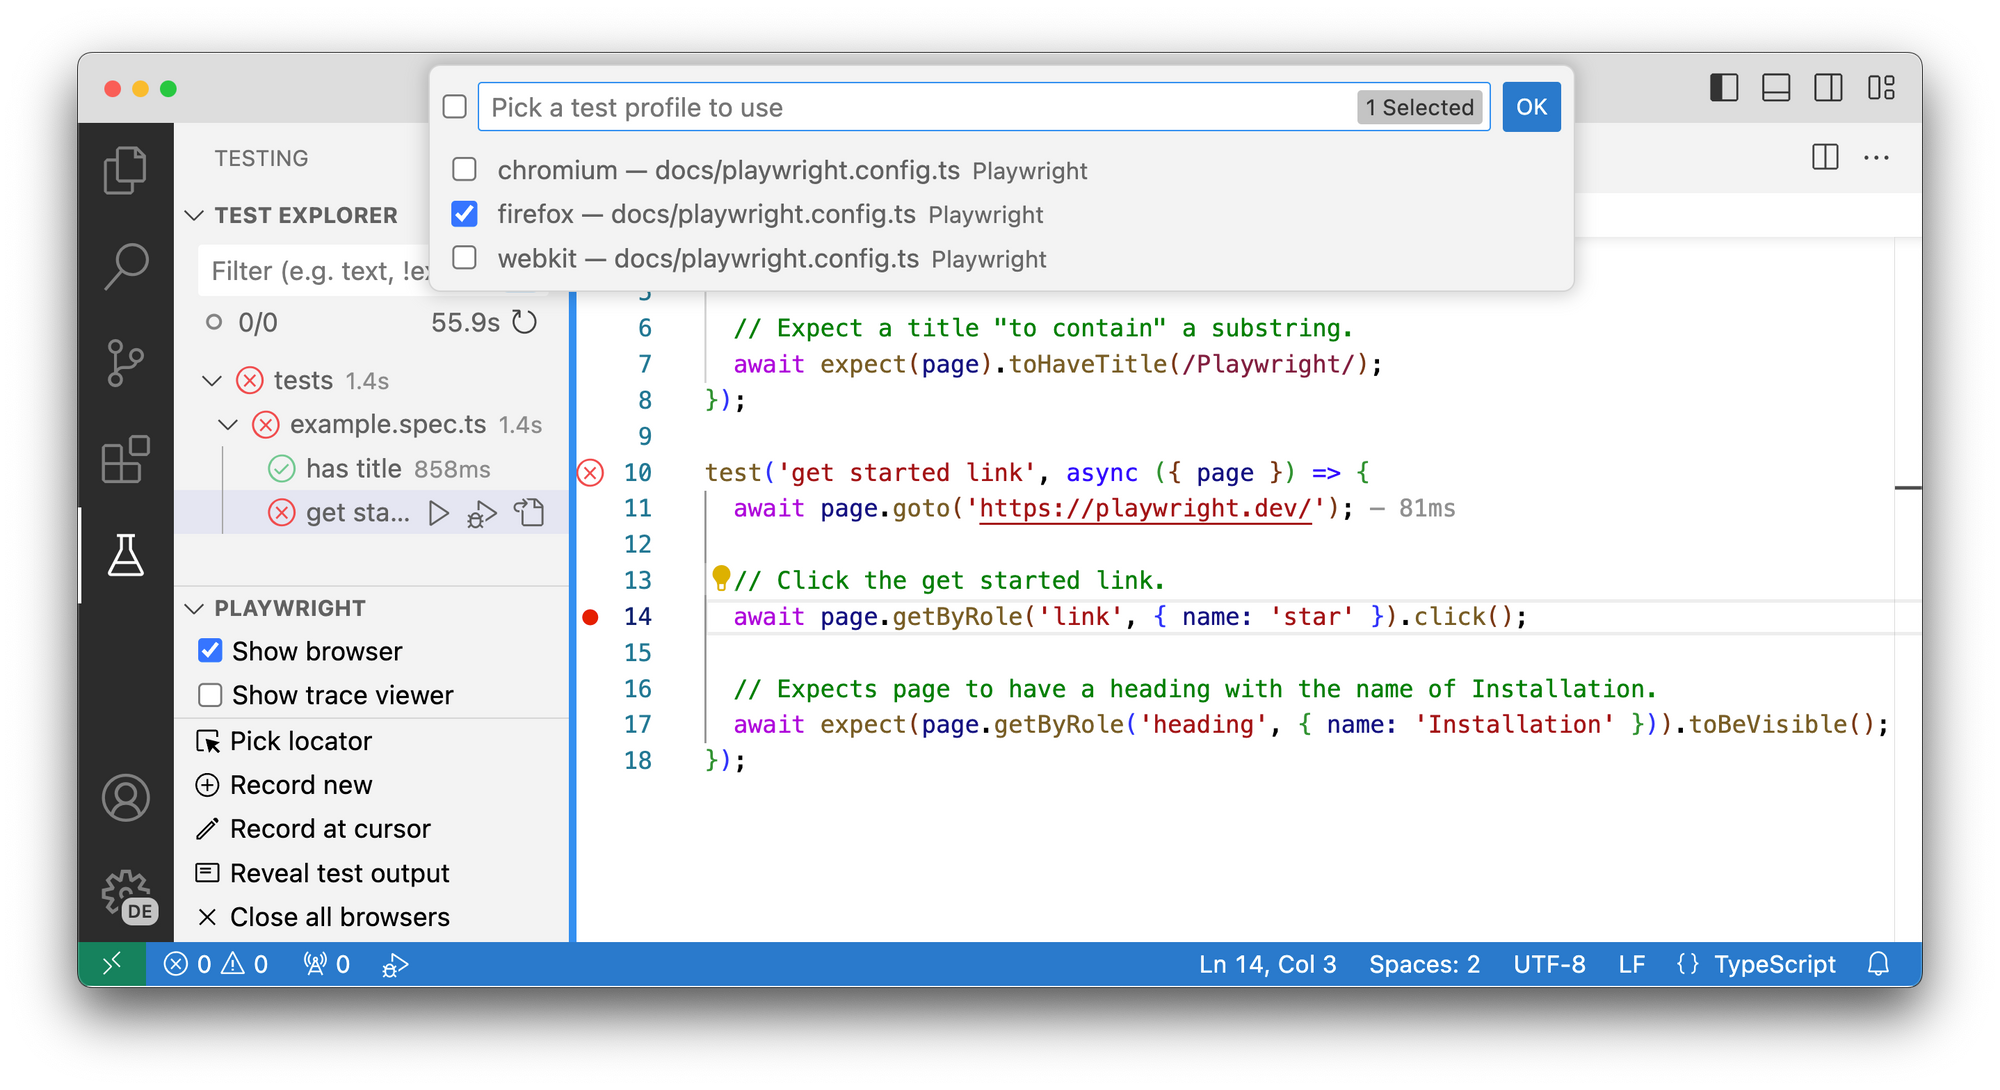Open notifications bell in status bar
The width and height of the screenshot is (2000, 1090).
1879,964
